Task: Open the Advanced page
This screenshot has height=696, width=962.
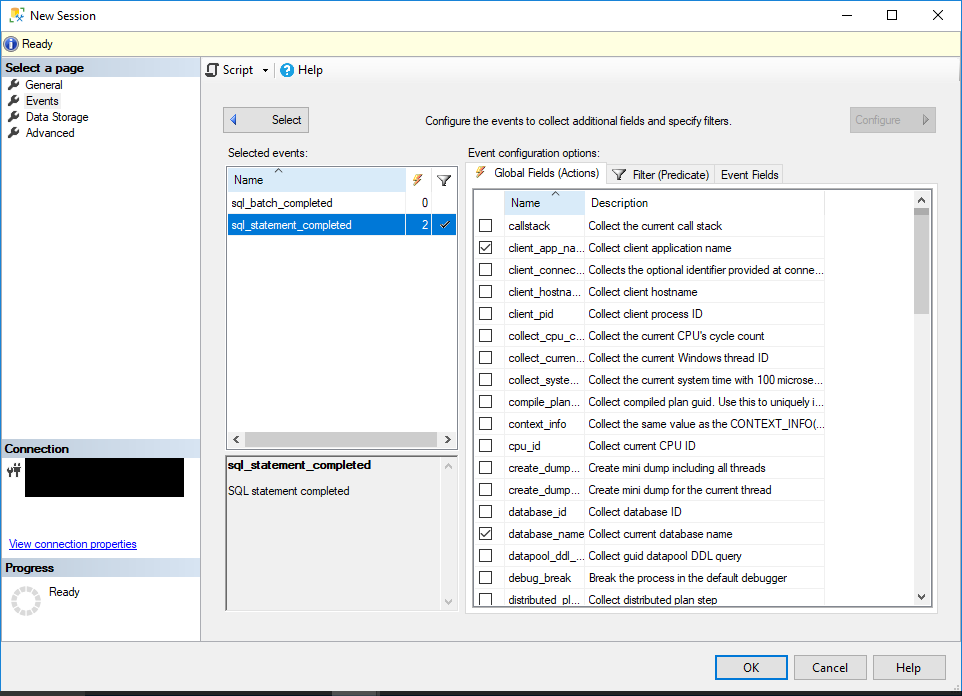Action: (49, 132)
